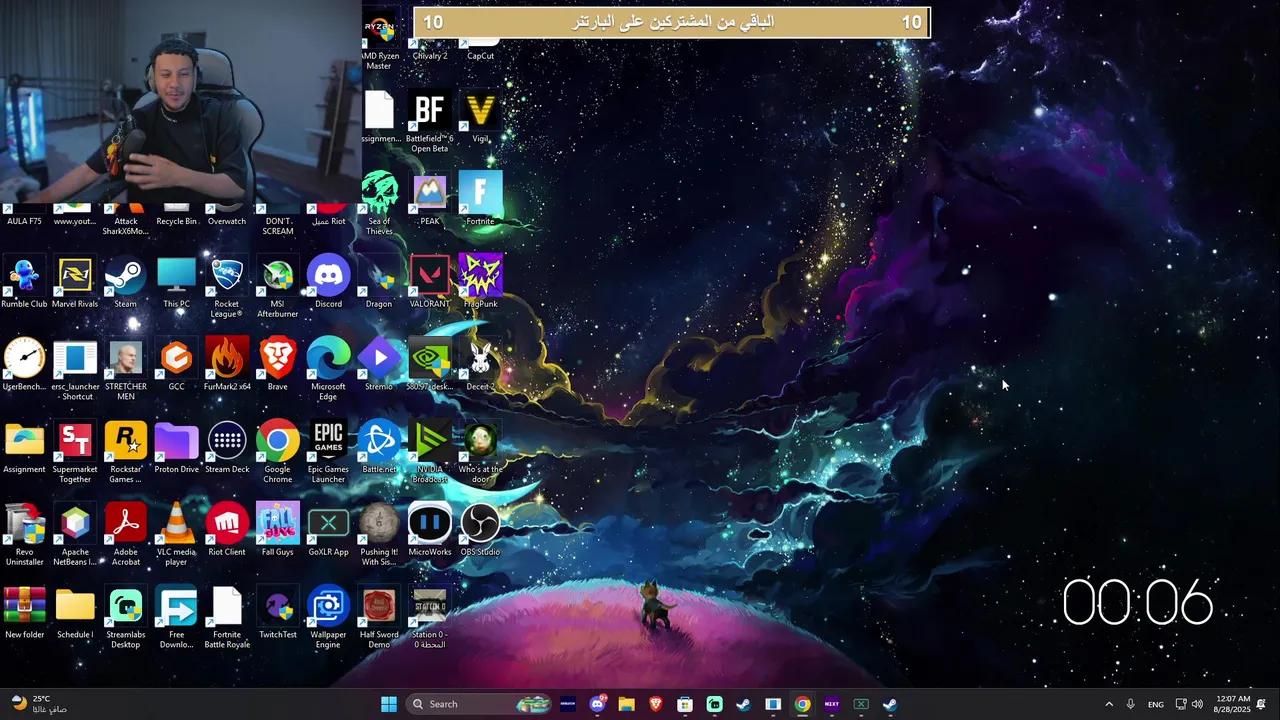Select the GCC desktop shortcut
The width and height of the screenshot is (1280, 720).
(x=176, y=365)
